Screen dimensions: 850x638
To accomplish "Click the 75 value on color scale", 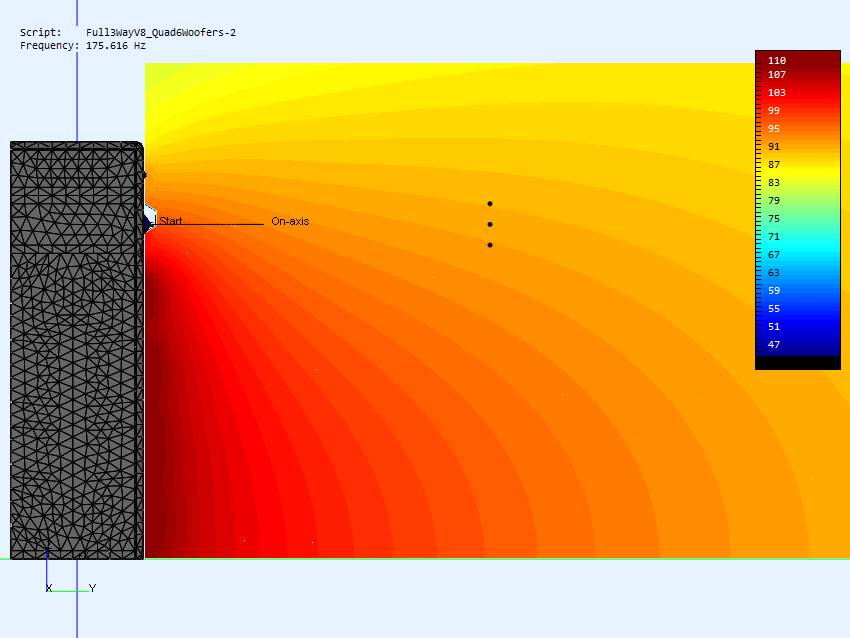I will coord(774,218).
